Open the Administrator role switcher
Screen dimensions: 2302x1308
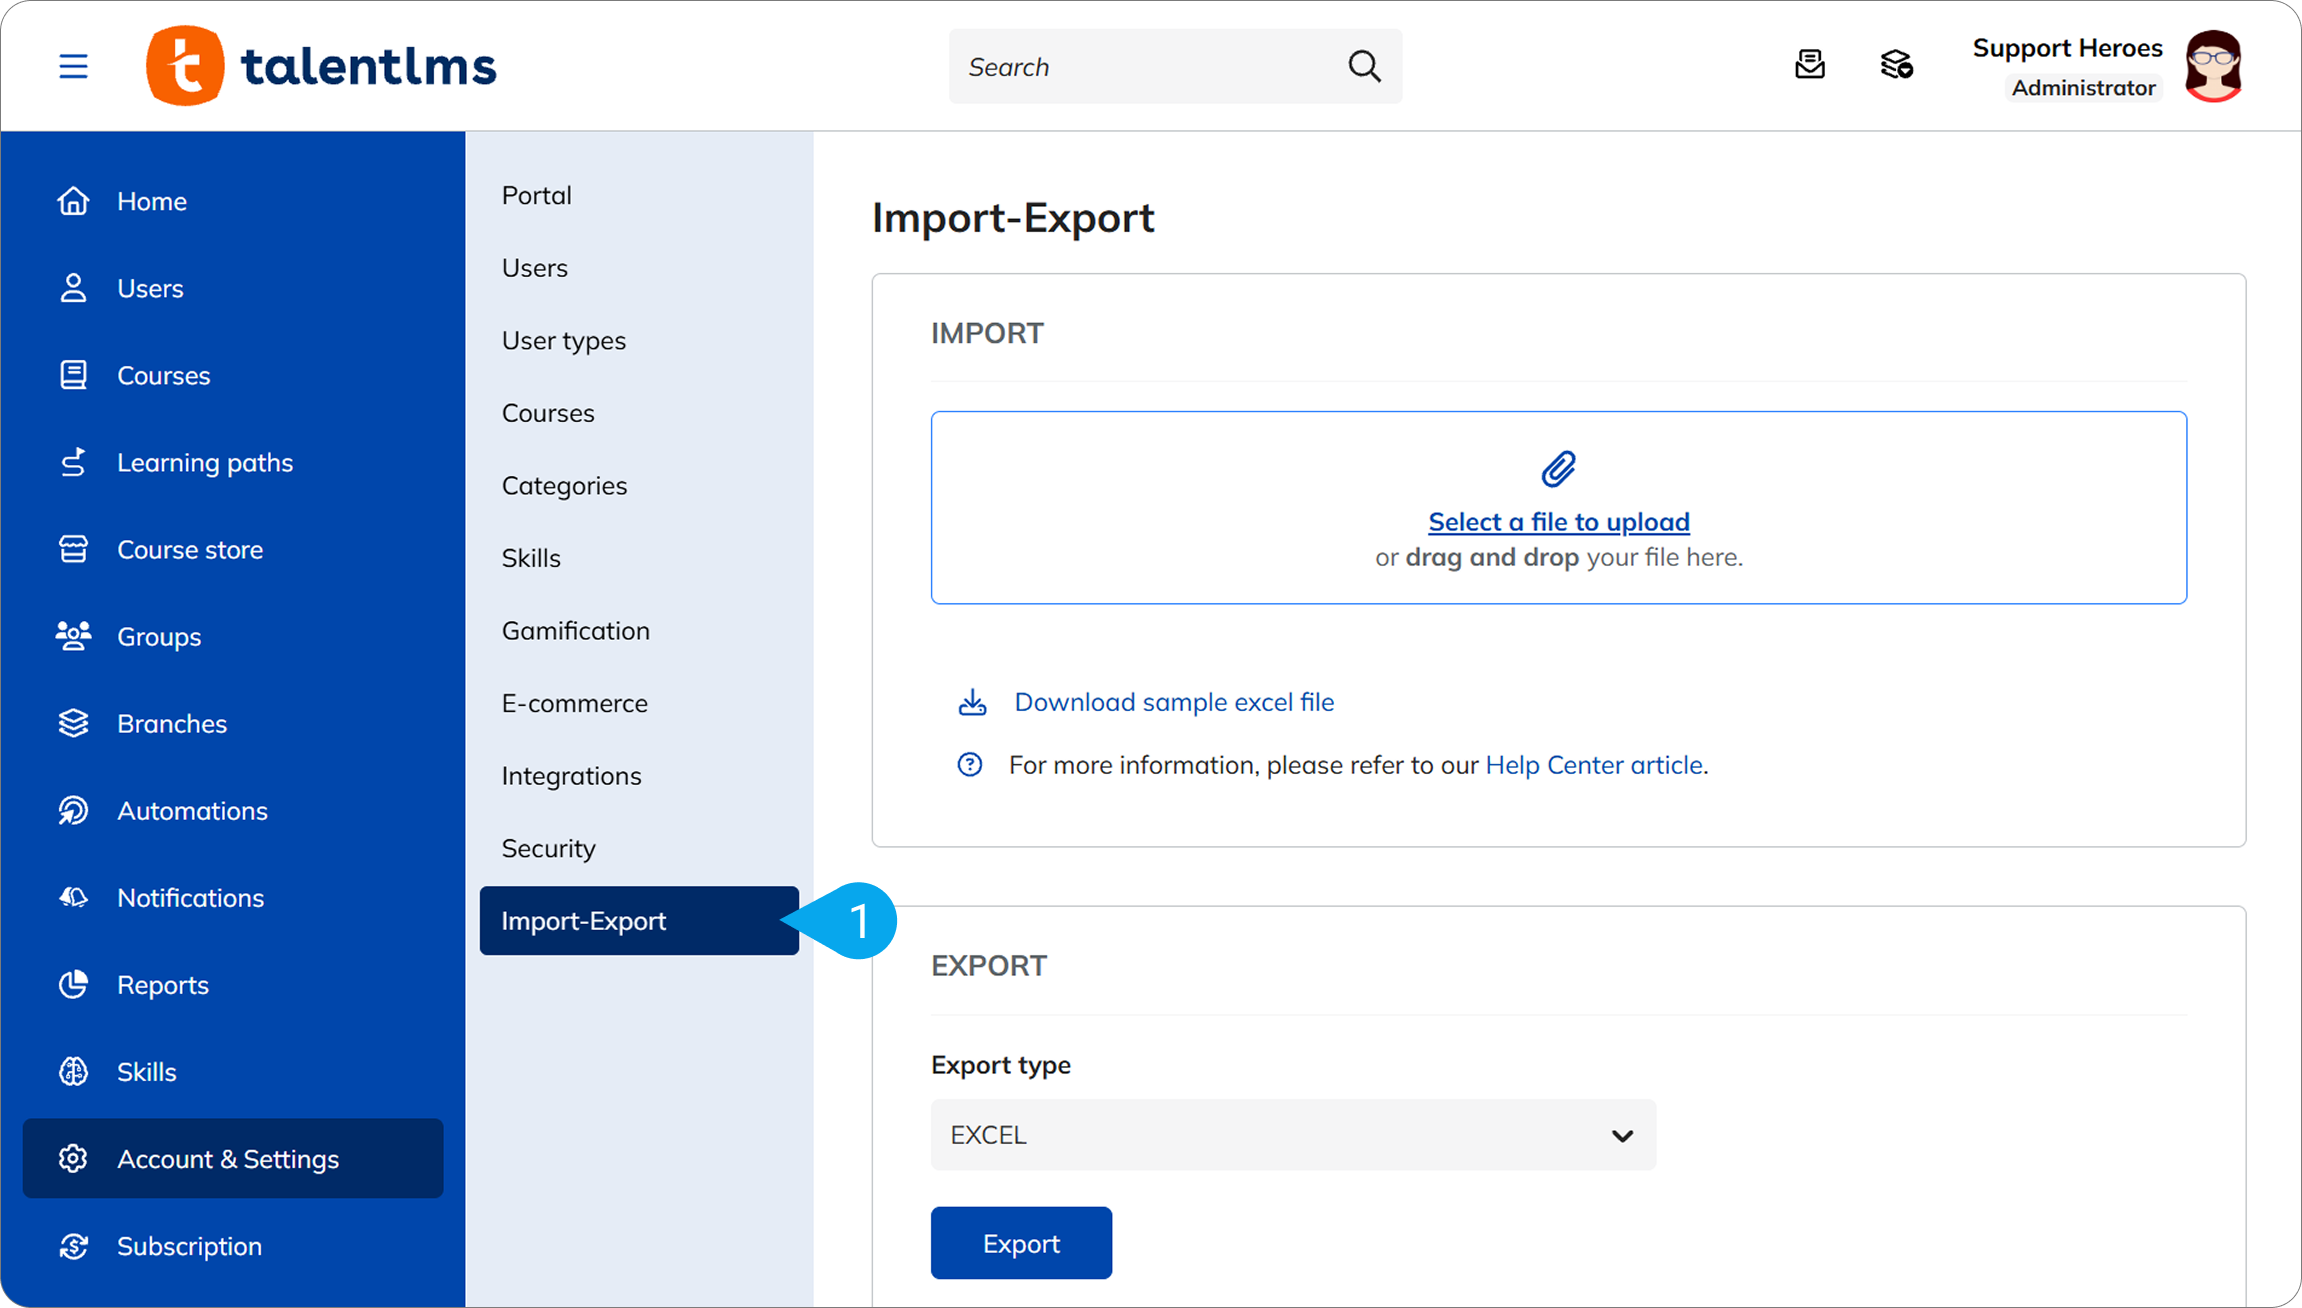2083,88
